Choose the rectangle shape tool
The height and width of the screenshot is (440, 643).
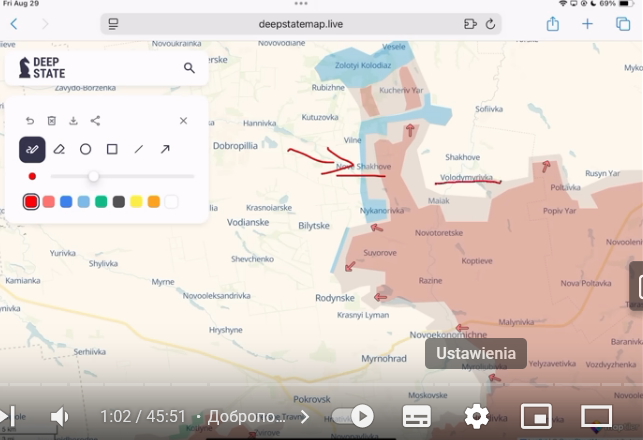tap(112, 149)
